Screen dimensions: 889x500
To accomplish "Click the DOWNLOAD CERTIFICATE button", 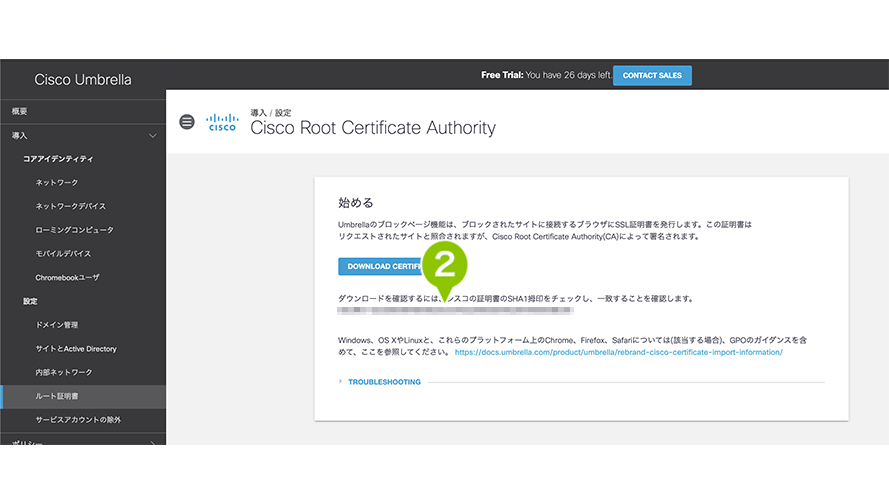I will 382,266.
